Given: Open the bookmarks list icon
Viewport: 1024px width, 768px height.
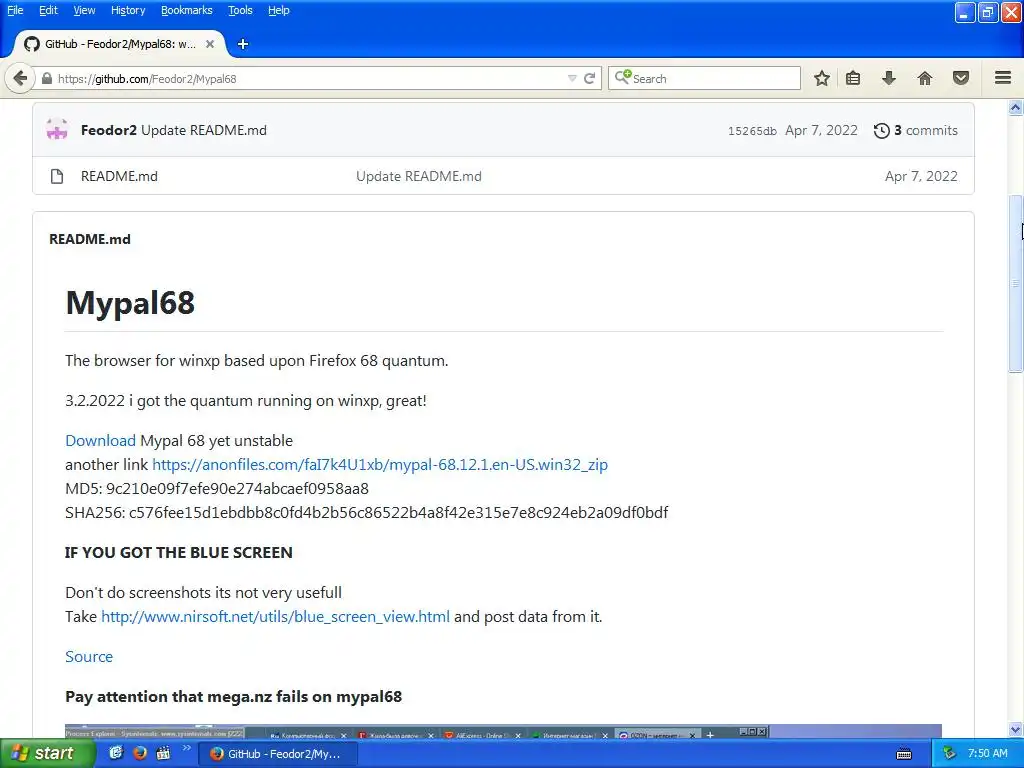Looking at the screenshot, I should (x=853, y=78).
